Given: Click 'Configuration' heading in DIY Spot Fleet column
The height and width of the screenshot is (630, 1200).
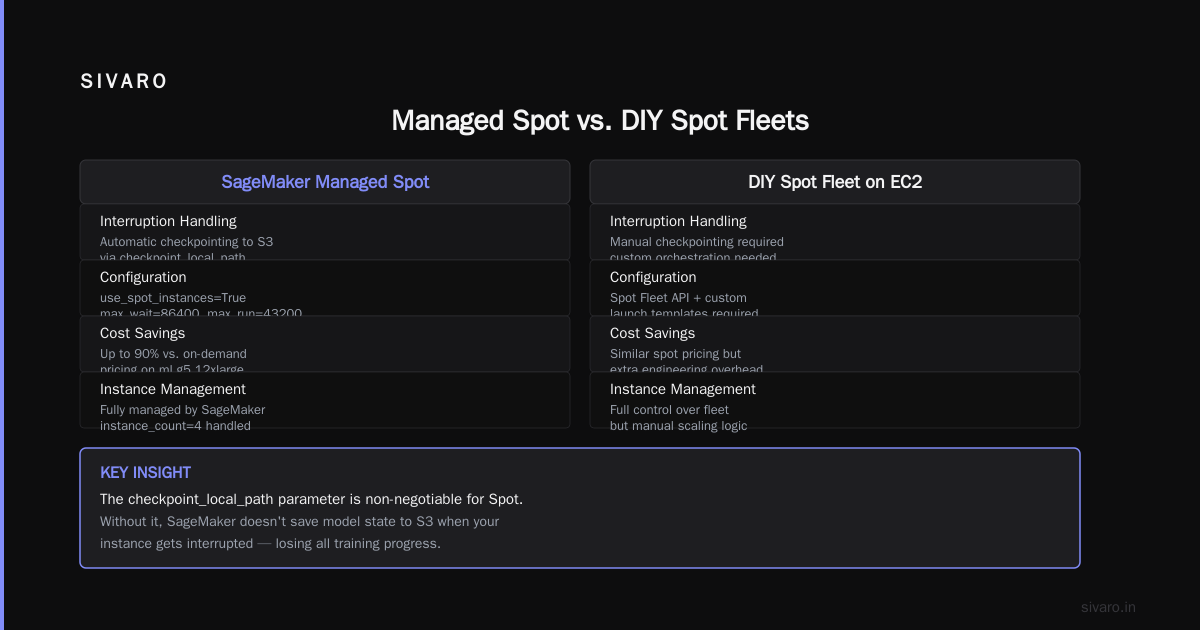Looking at the screenshot, I should (653, 277).
